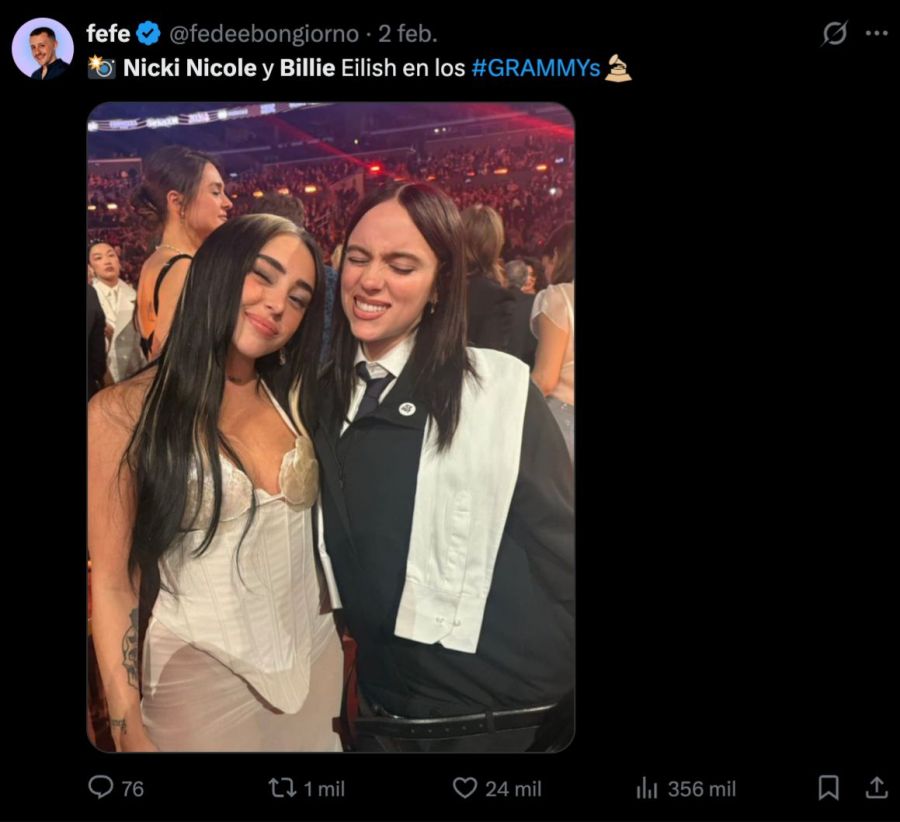Open the three-dot more options menu
Image resolution: width=900 pixels, height=822 pixels.
(875, 32)
